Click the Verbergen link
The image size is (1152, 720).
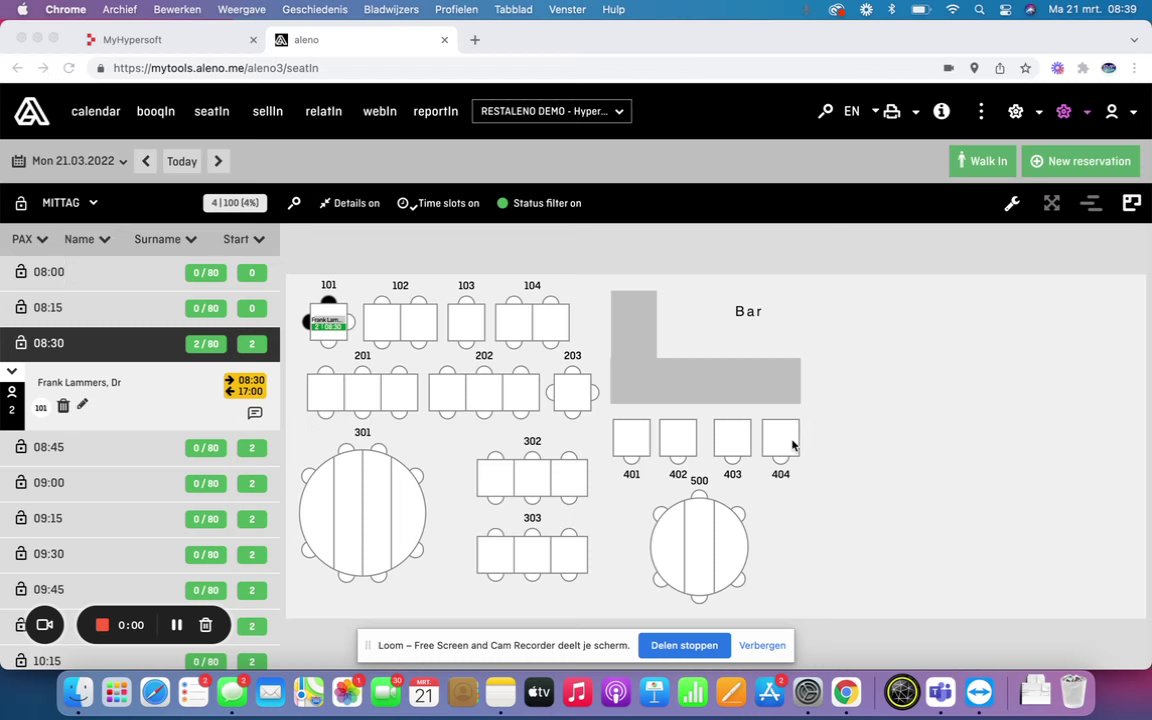(x=762, y=645)
